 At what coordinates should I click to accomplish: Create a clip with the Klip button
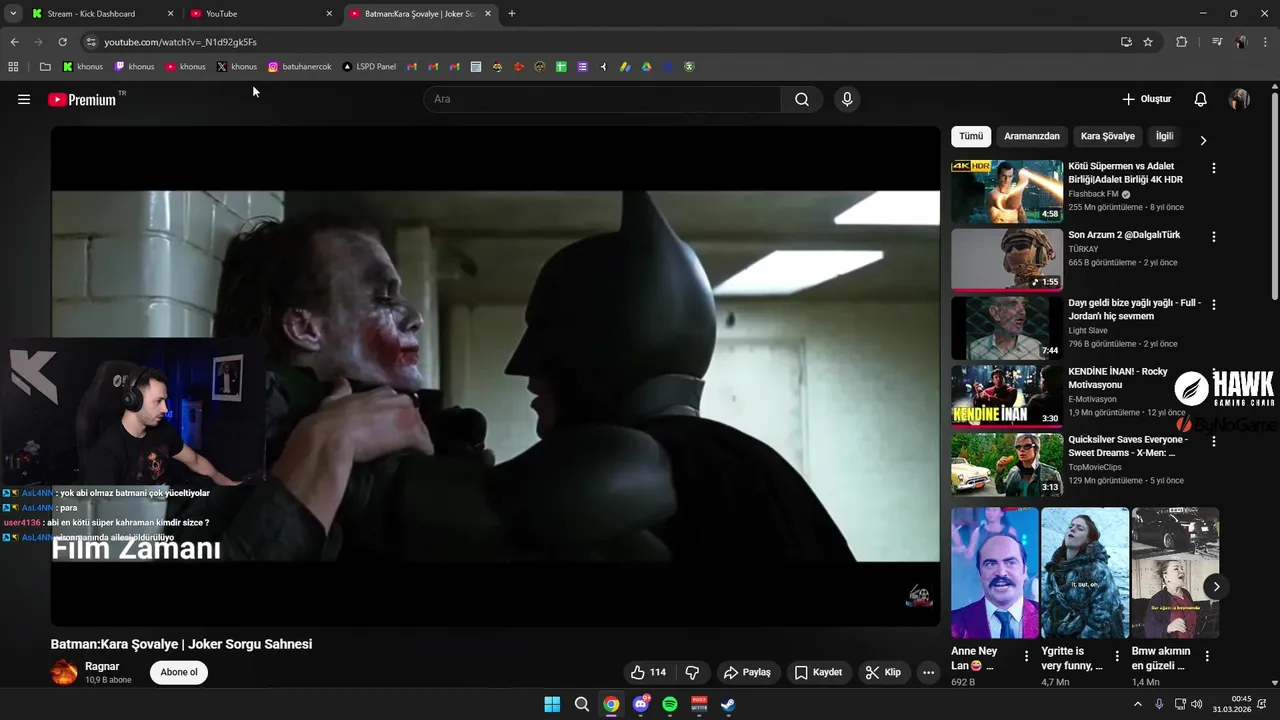coord(883,672)
